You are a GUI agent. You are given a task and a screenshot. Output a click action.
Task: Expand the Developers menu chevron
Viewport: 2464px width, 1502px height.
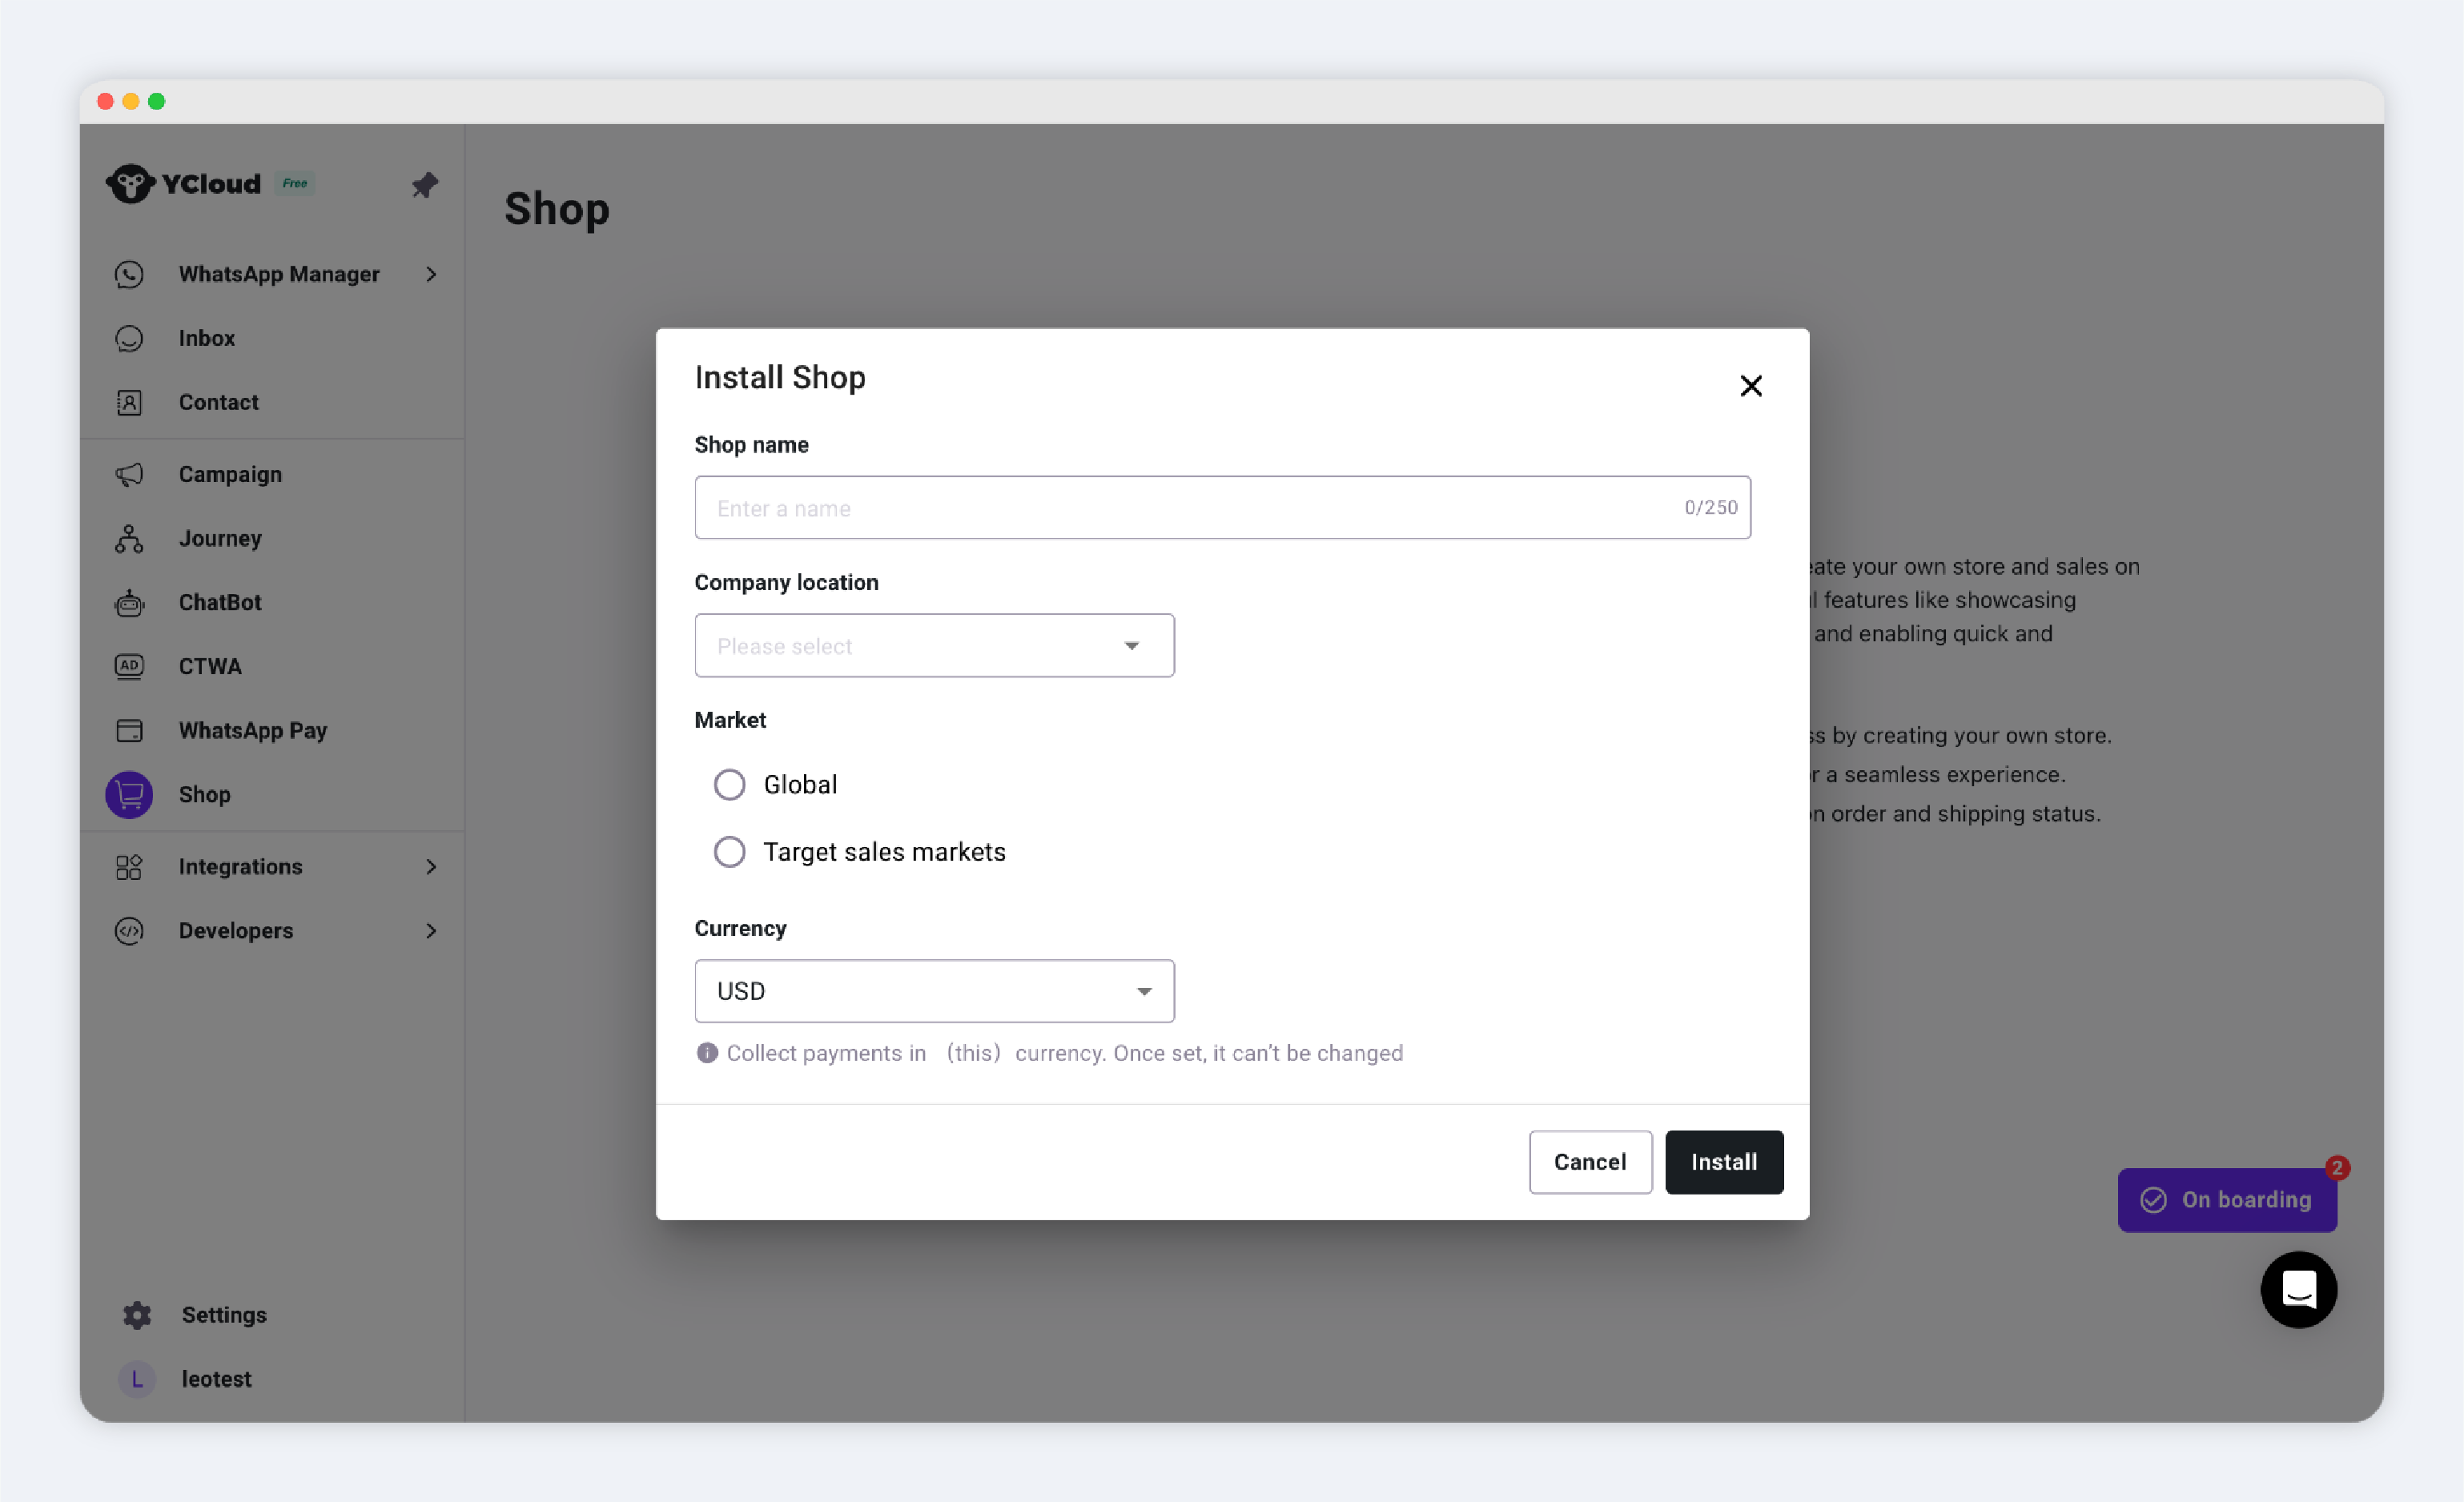coord(431,930)
